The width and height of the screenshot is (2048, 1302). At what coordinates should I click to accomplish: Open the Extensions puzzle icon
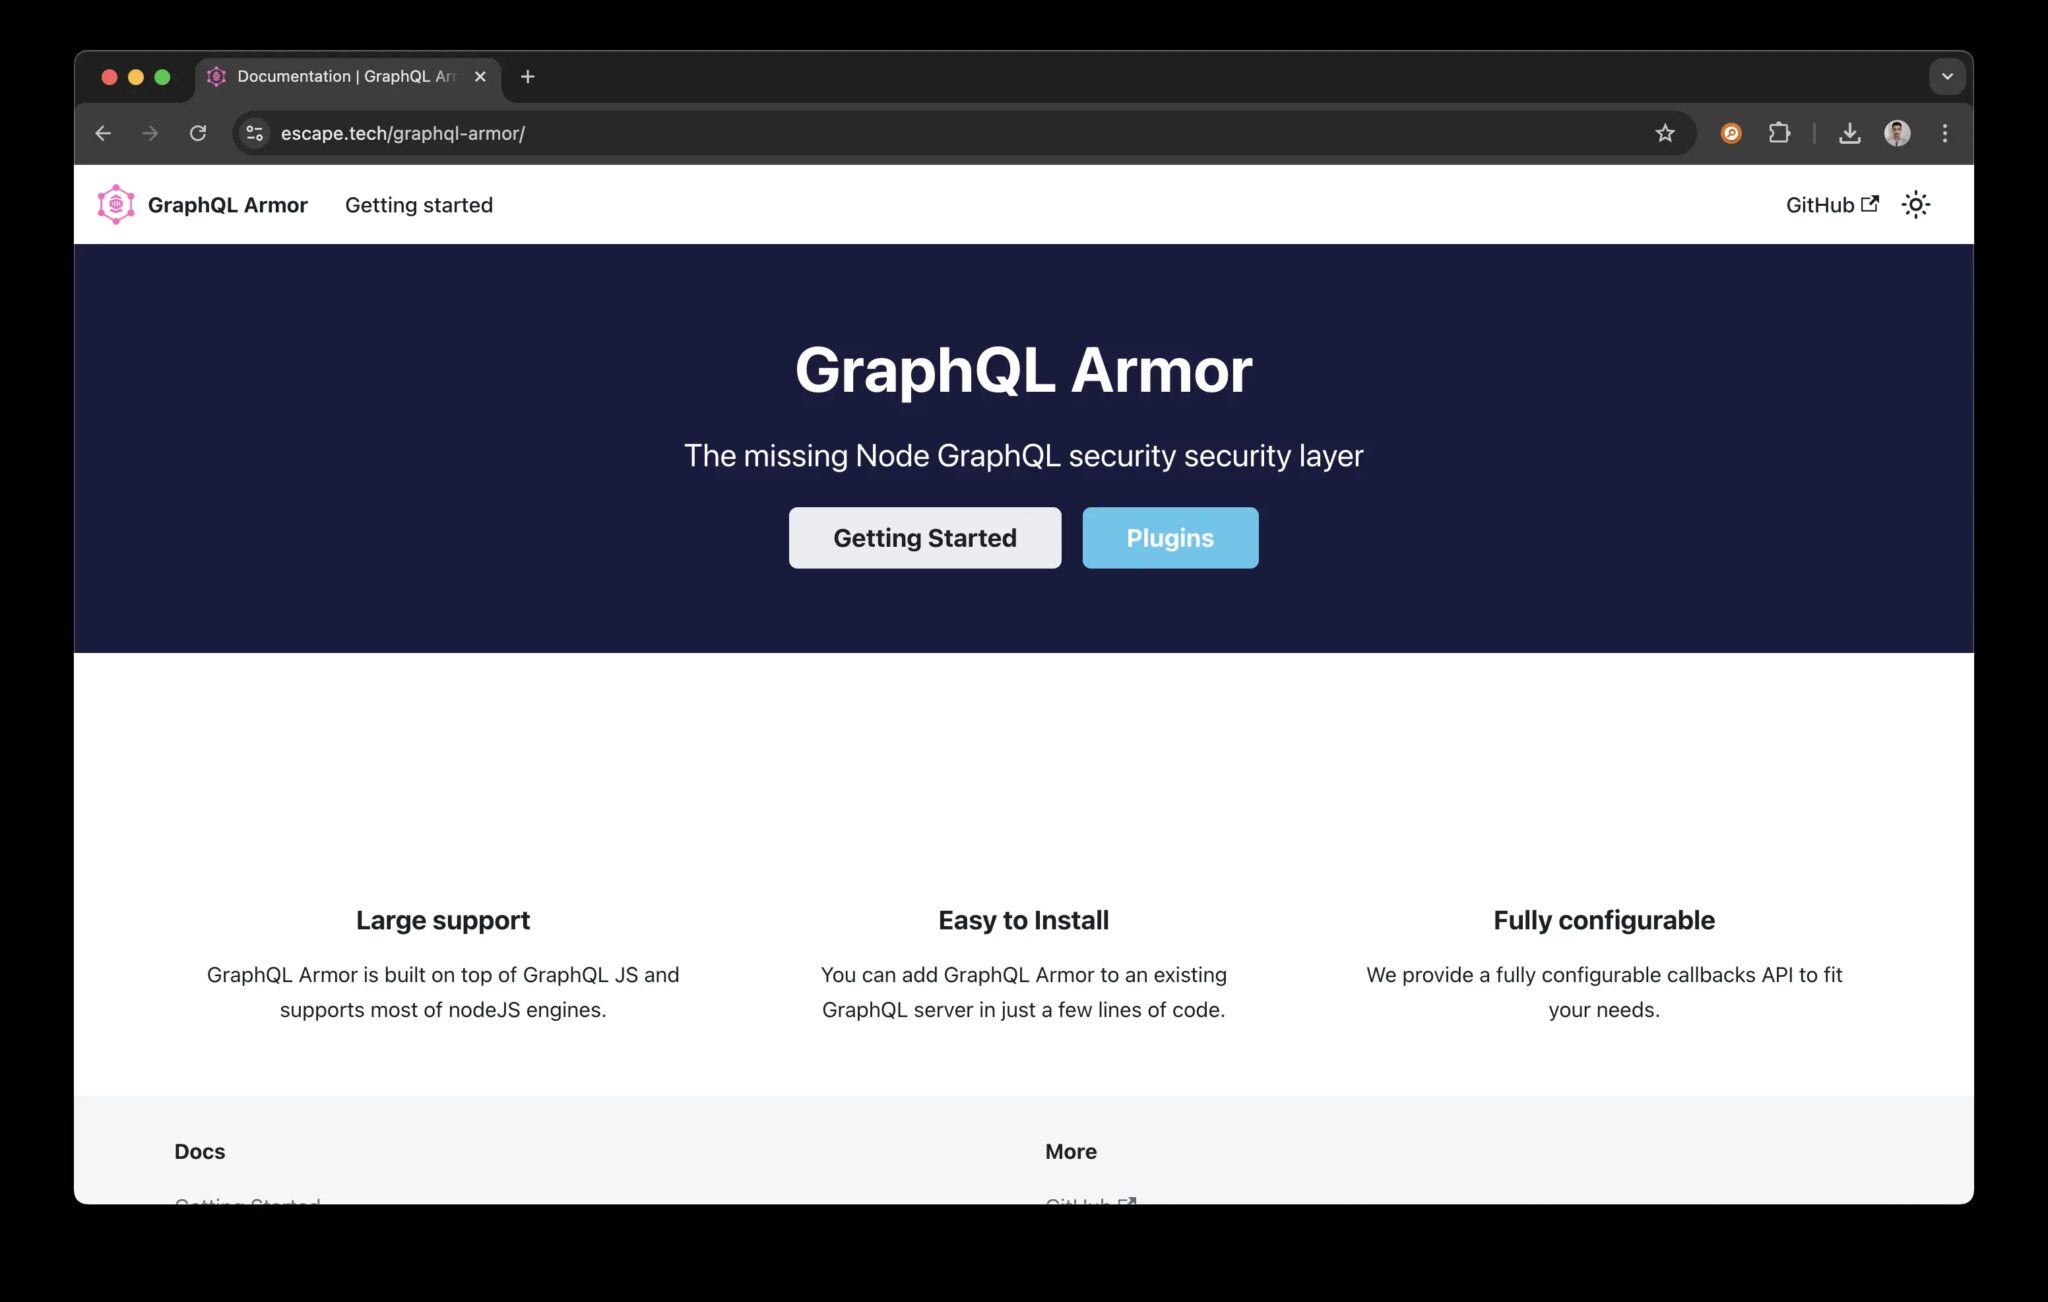pyautogui.click(x=1779, y=133)
